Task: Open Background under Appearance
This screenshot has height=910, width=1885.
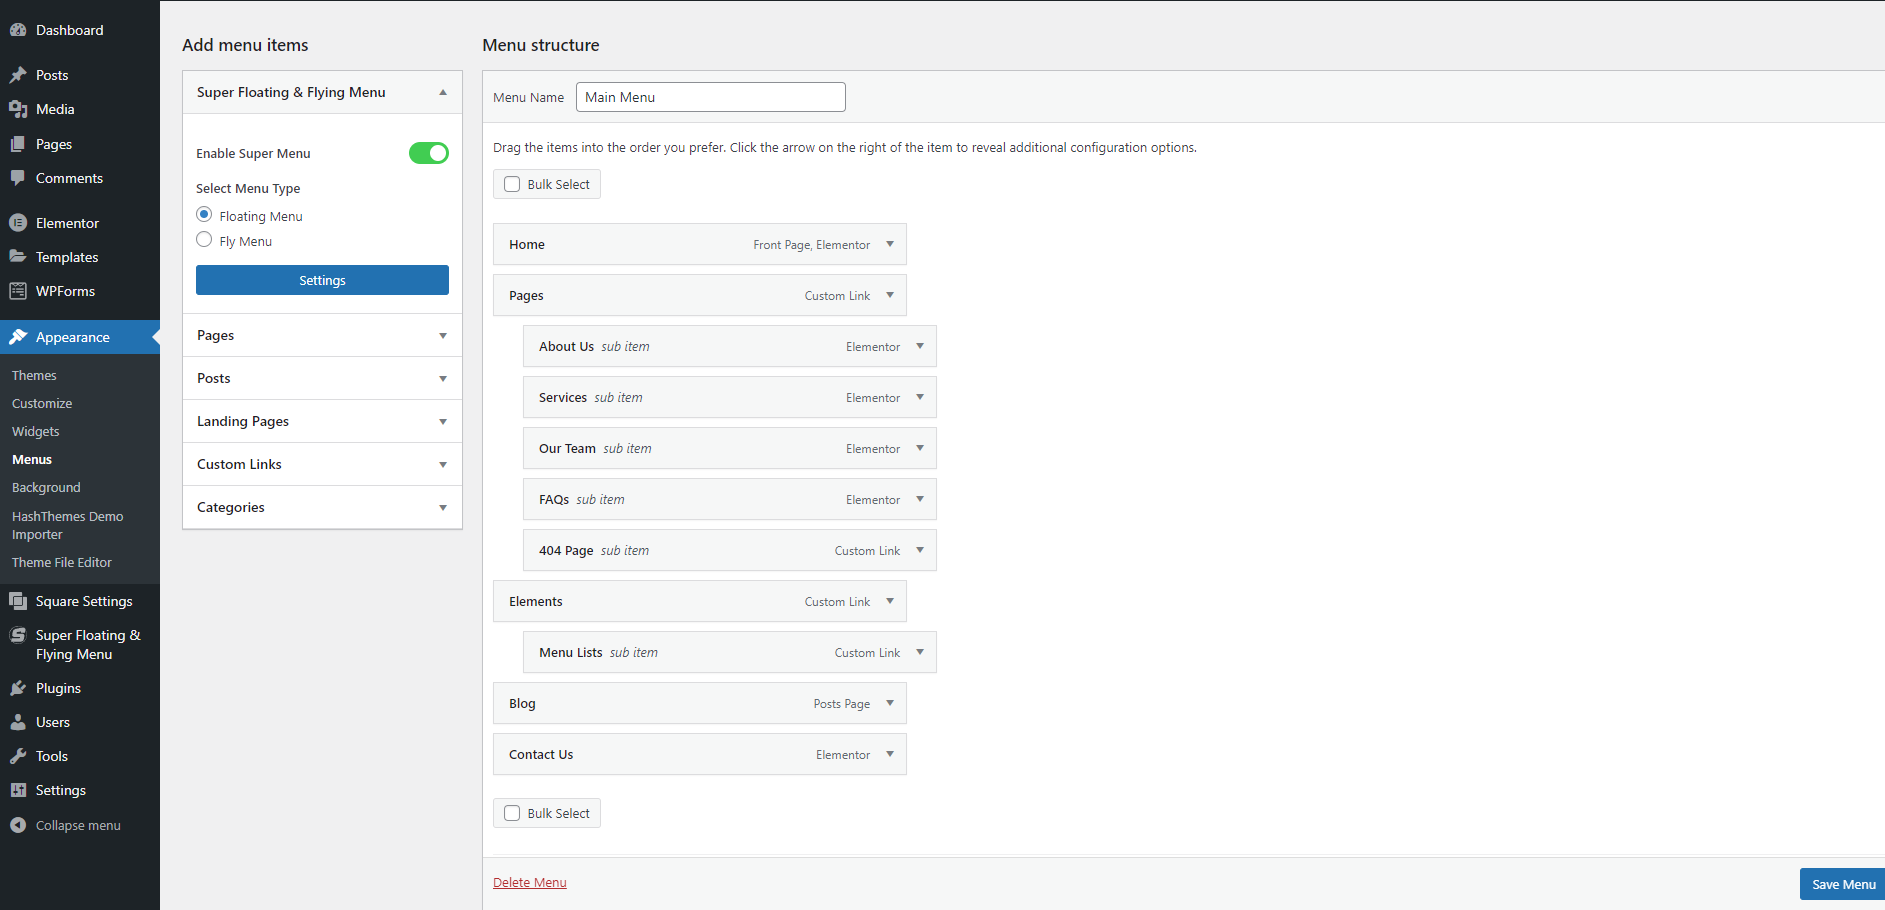Action: (x=46, y=488)
